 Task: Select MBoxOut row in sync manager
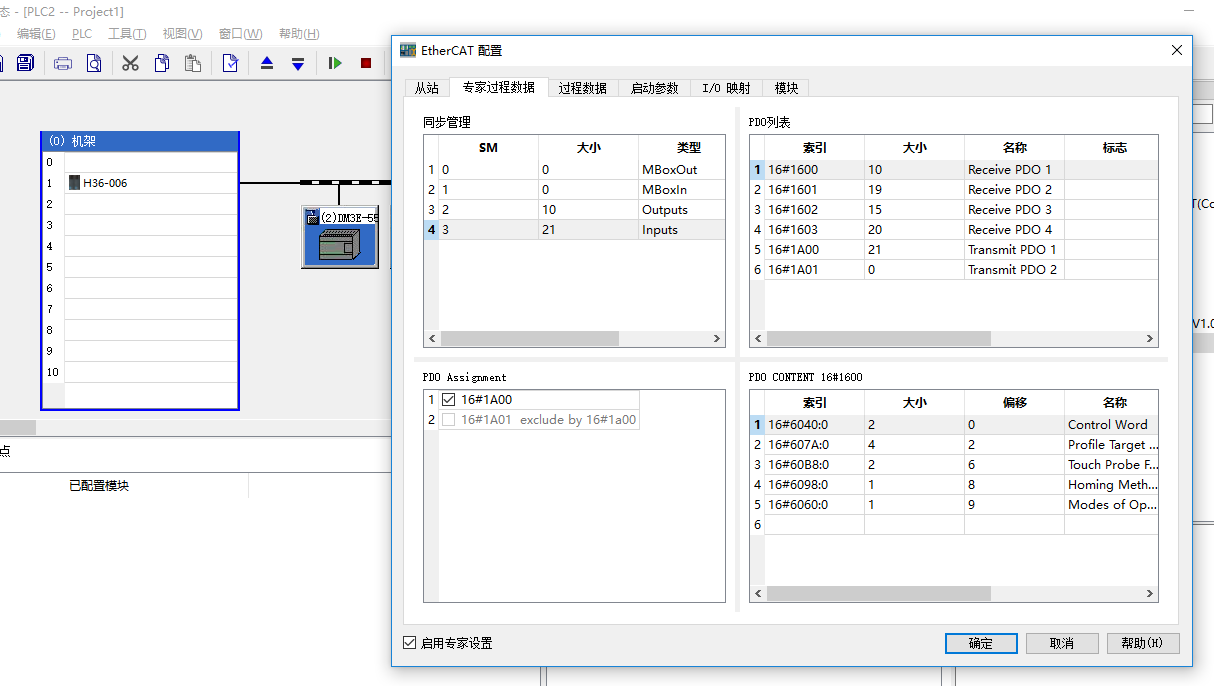pyautogui.click(x=574, y=170)
